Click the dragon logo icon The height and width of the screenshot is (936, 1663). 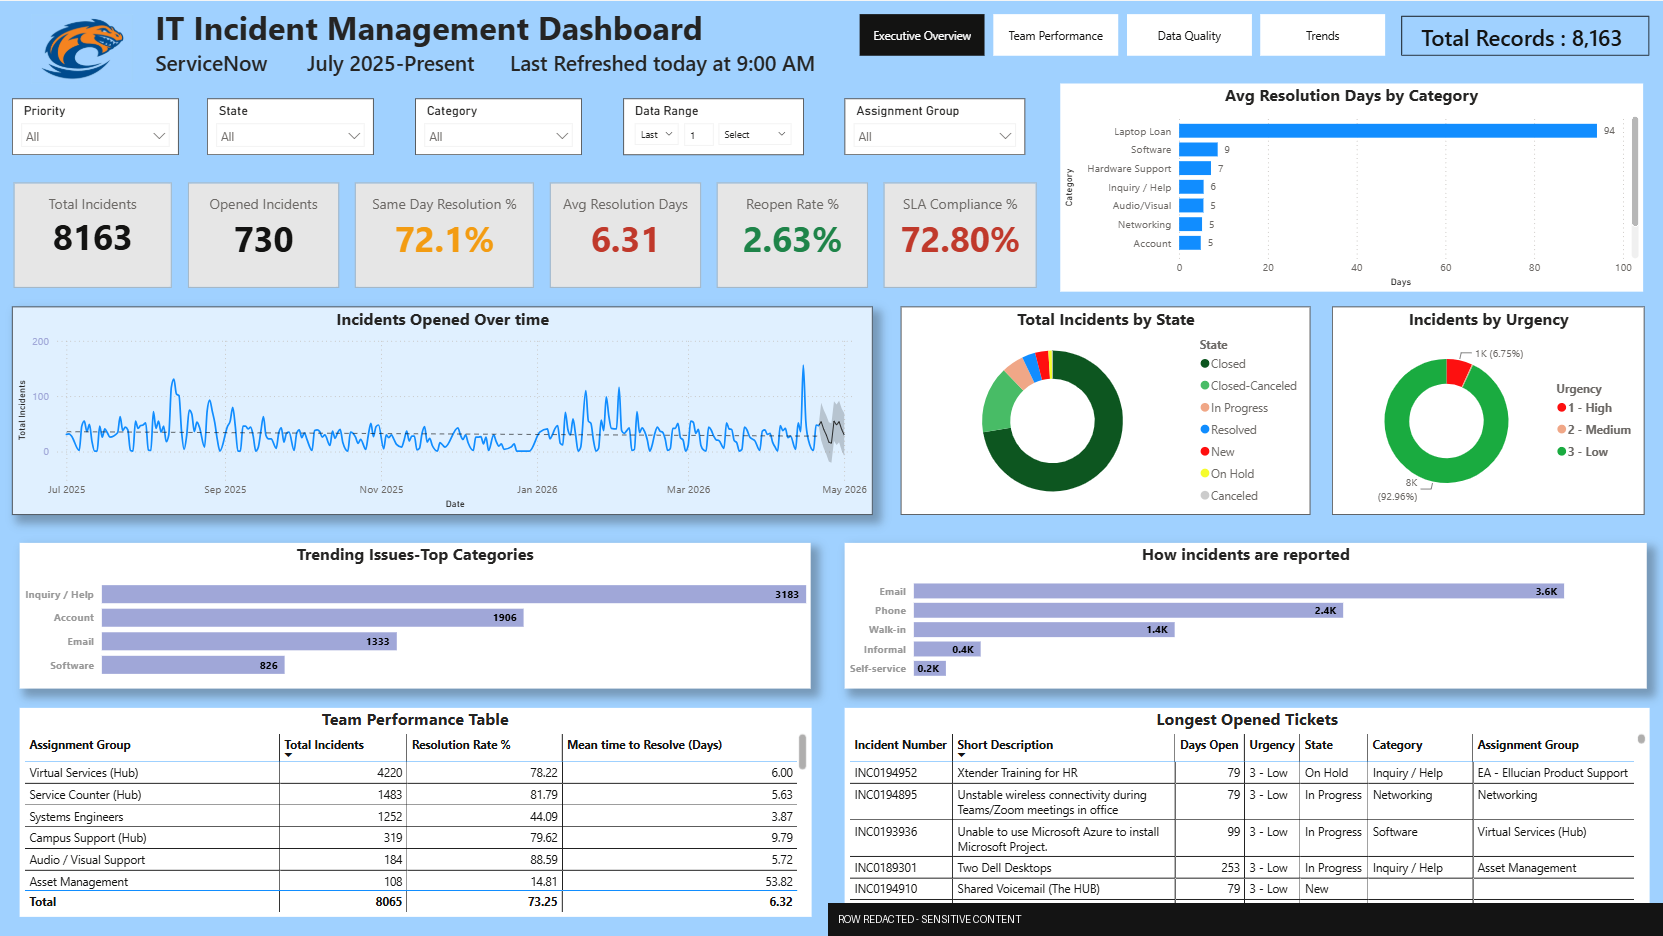tap(82, 47)
